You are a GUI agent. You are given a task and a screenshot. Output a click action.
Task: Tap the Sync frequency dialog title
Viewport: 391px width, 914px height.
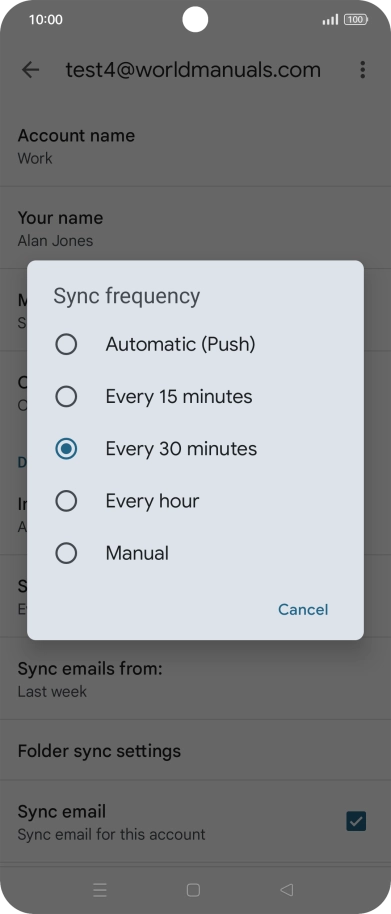[127, 296]
